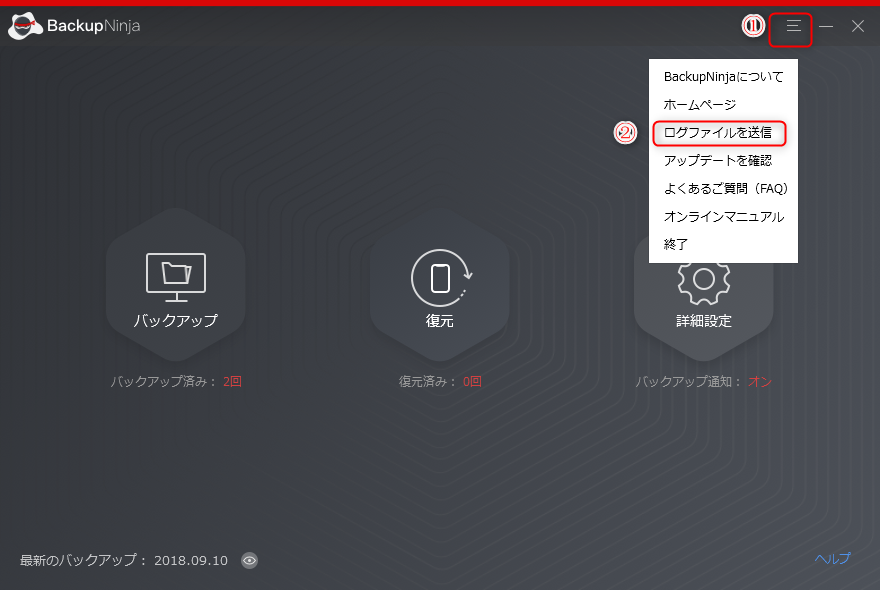This screenshot has width=880, height=590.
Task: Click the バックアップ済み text
Action: pyautogui.click(x=163, y=382)
